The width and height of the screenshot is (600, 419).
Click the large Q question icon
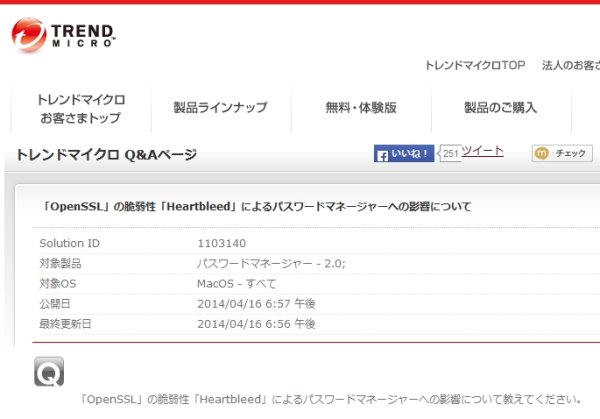coord(49,372)
